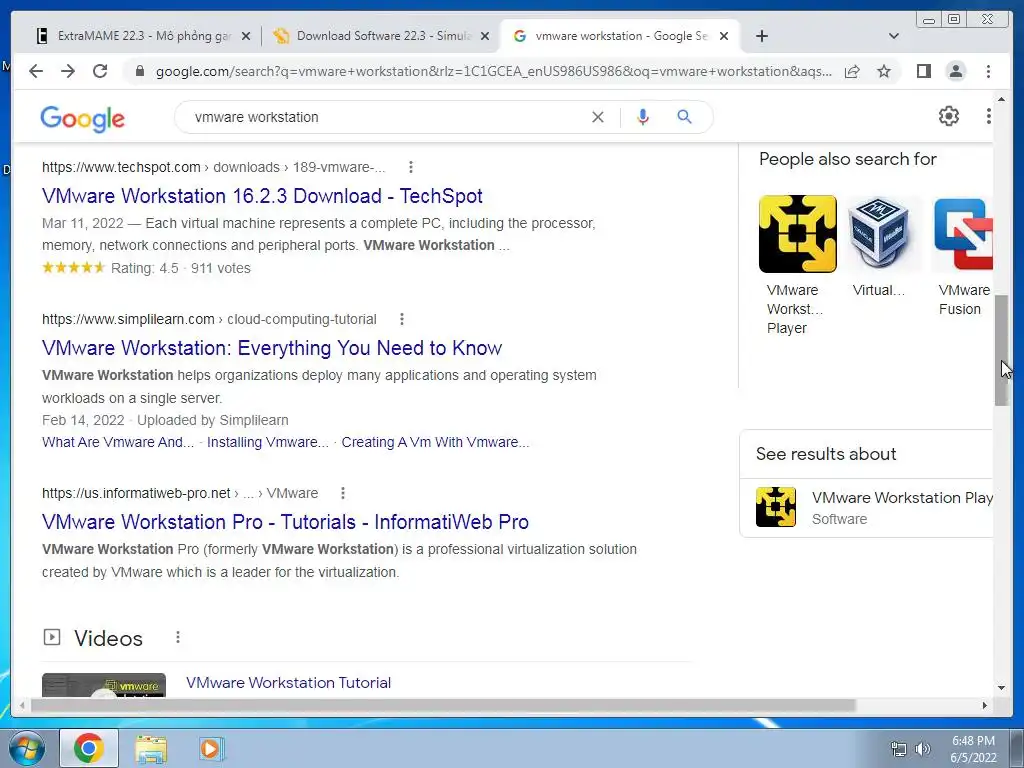1024x768 pixels.
Task: Open the Windows Start menu
Action: coord(26,748)
